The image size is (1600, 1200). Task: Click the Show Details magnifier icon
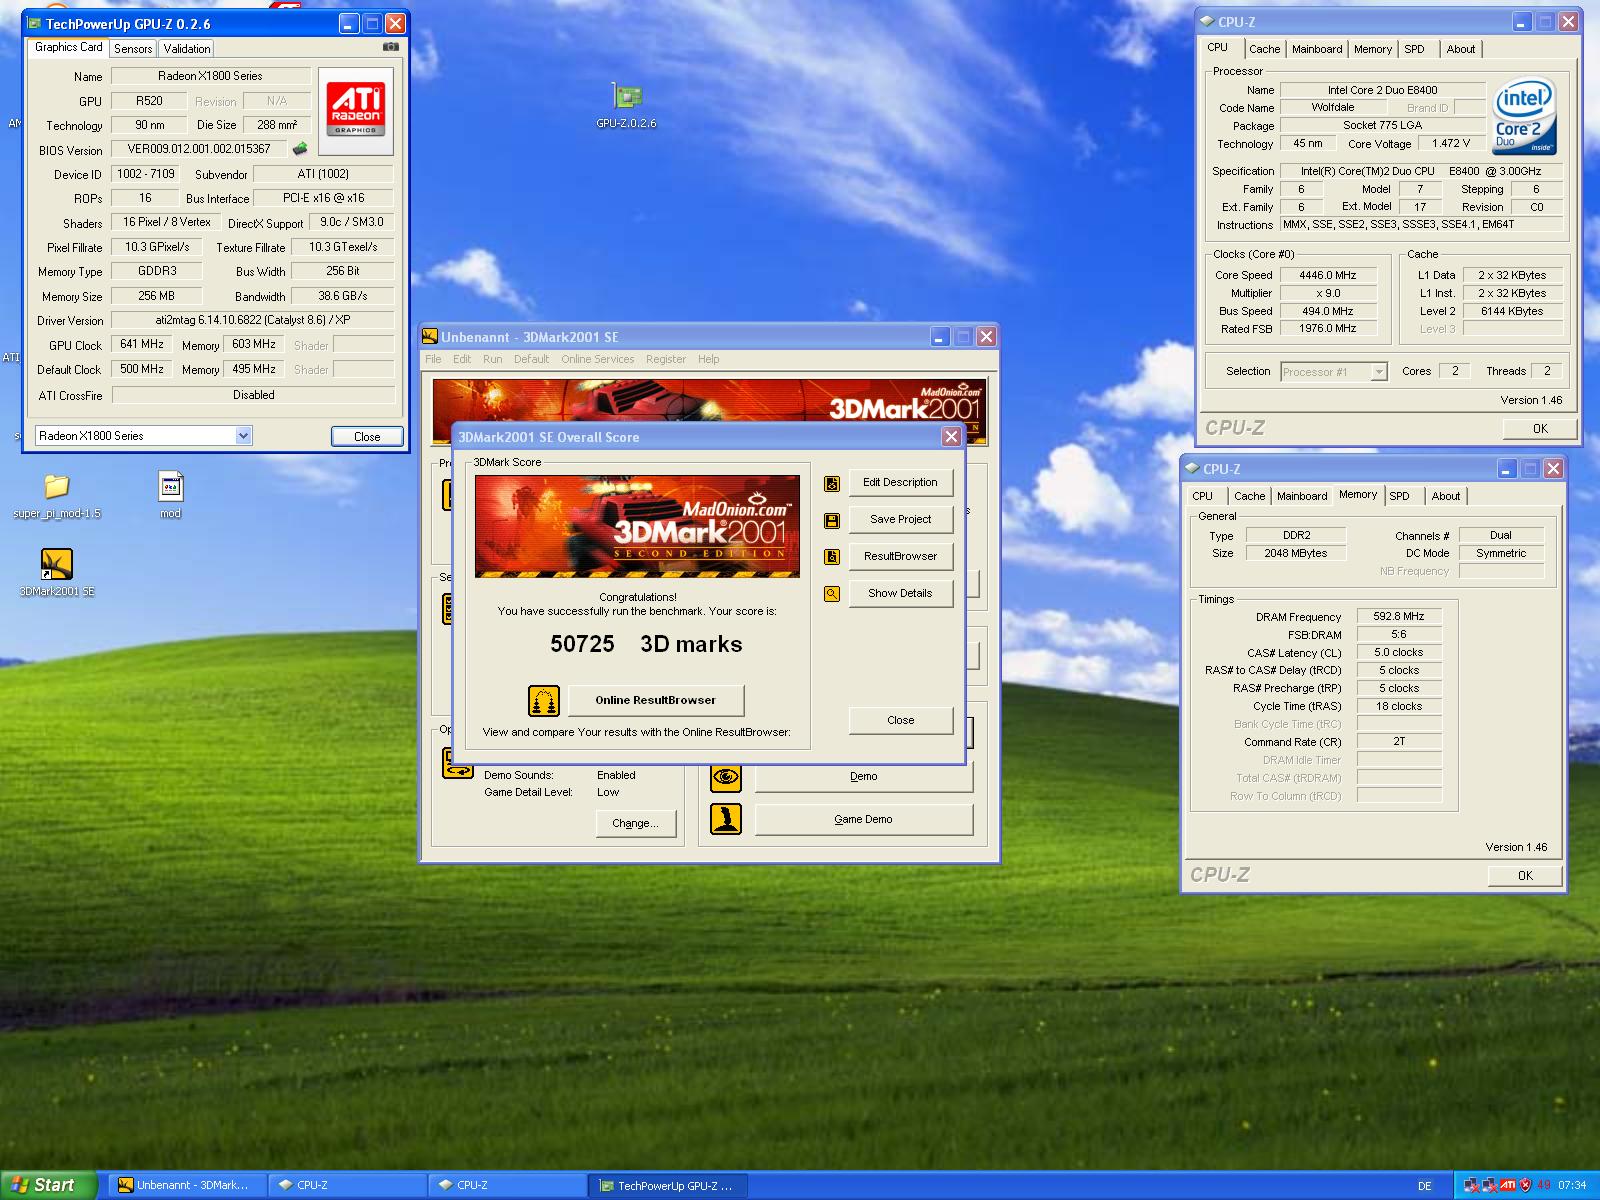pyautogui.click(x=832, y=594)
